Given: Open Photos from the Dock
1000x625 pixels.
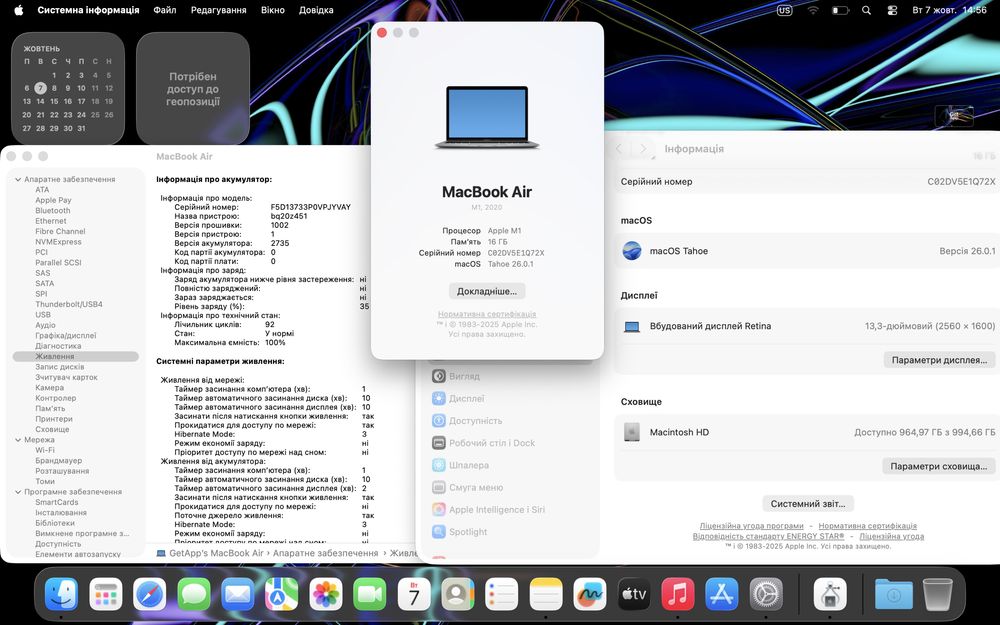Looking at the screenshot, I should coord(326,595).
